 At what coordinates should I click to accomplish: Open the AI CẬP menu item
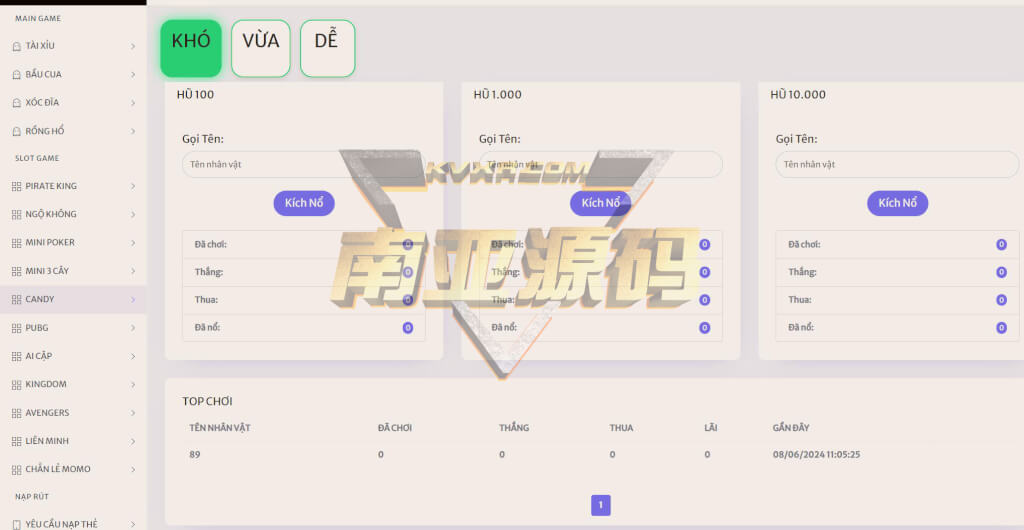73,356
